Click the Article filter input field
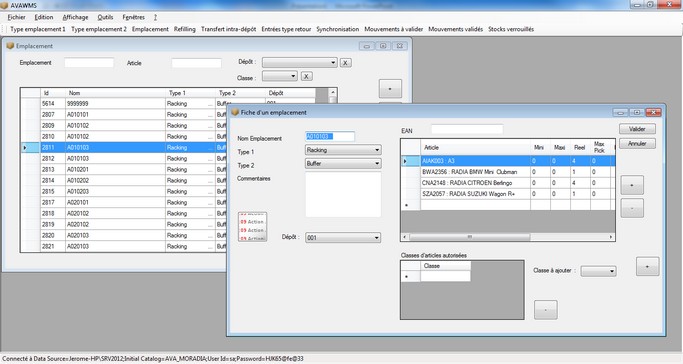Image resolution: width=683 pixels, height=364 pixels. pos(196,63)
